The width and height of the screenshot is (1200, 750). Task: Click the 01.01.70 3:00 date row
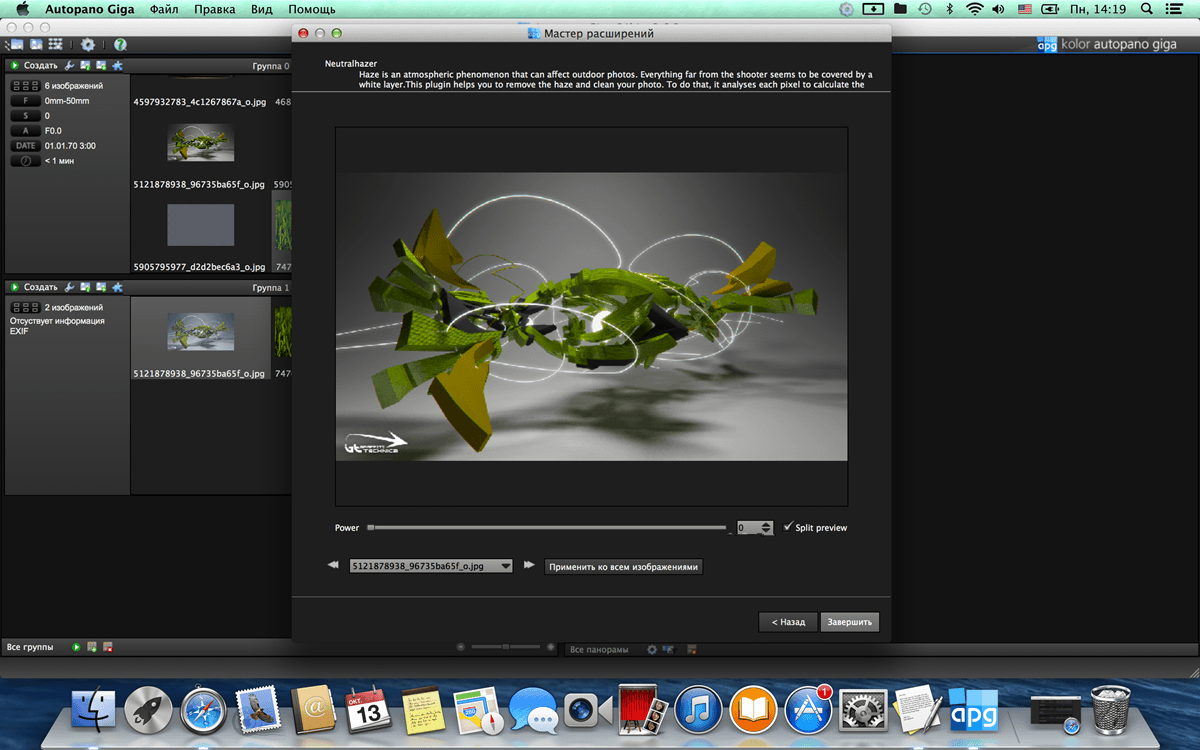pyautogui.click(x=53, y=146)
